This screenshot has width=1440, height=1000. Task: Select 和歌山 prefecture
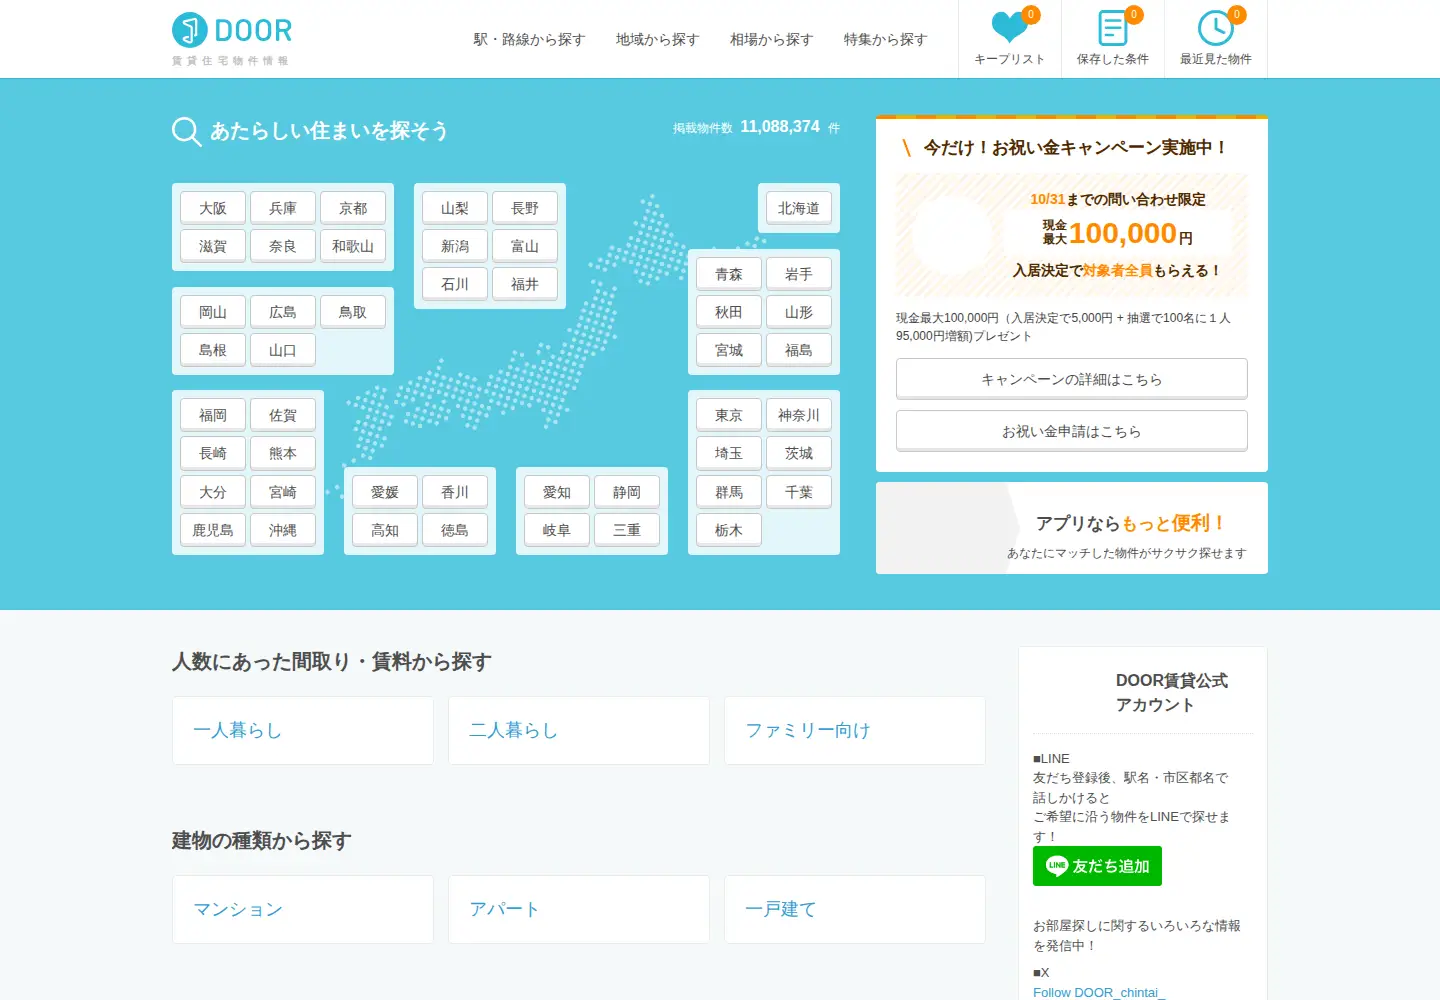coord(353,246)
